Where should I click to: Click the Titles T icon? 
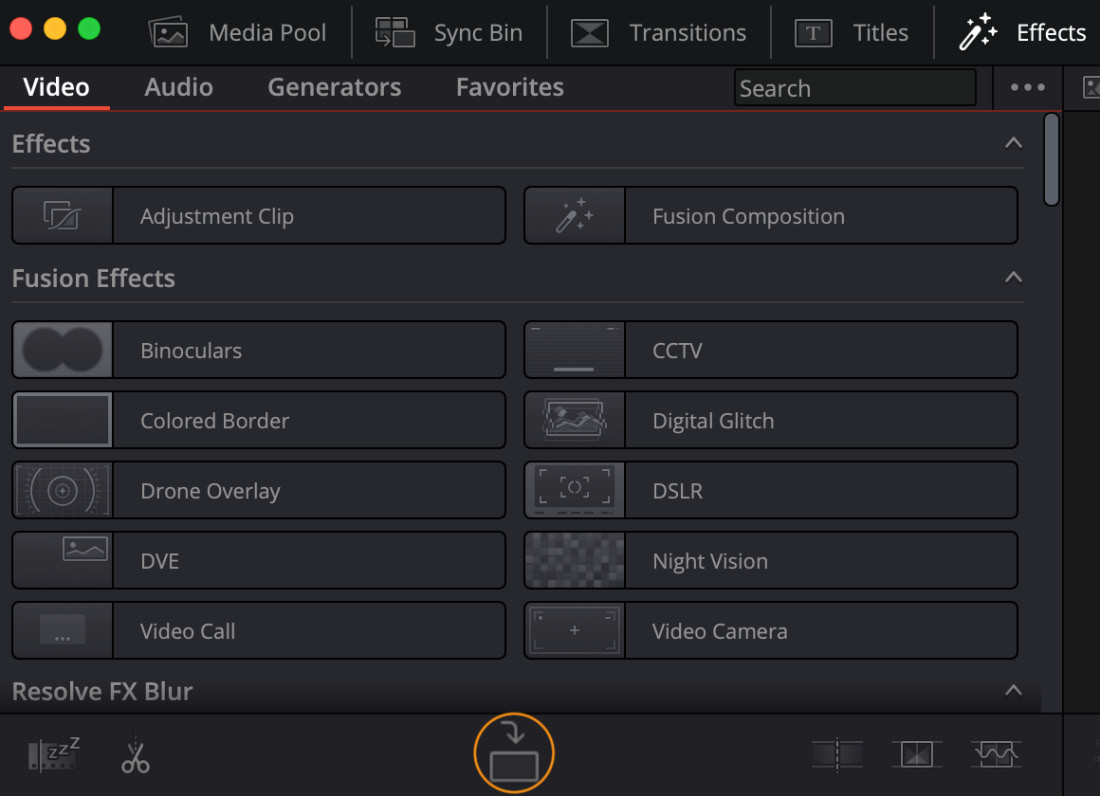pyautogui.click(x=813, y=33)
